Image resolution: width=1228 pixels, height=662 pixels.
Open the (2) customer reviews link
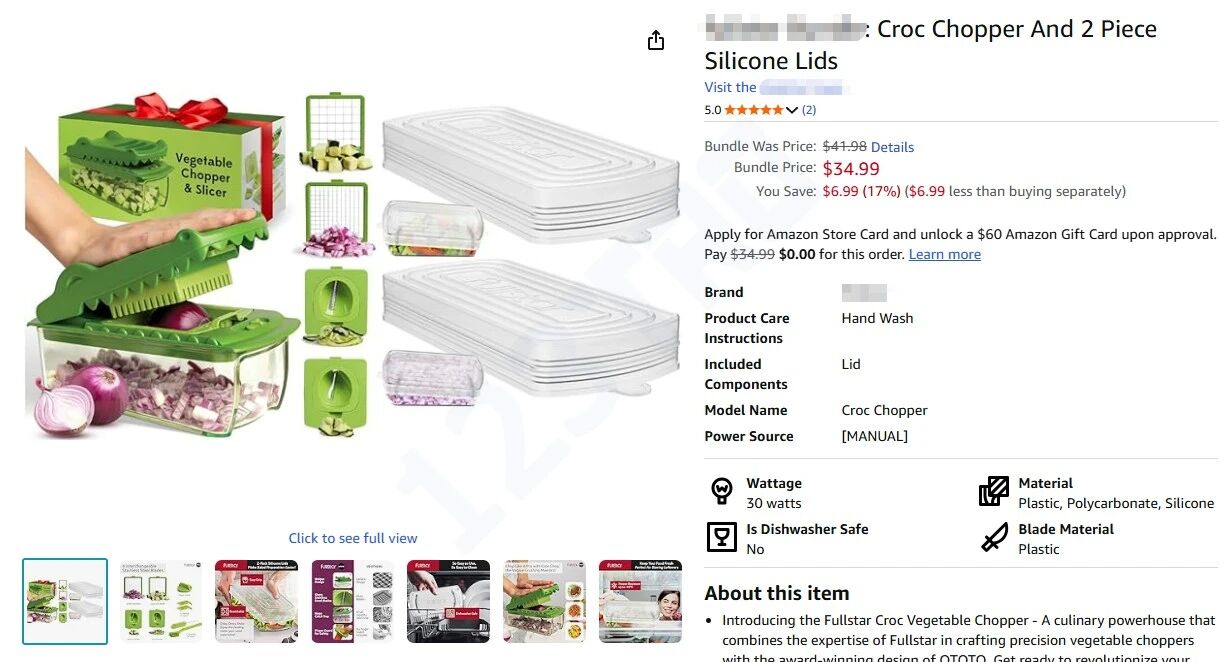[809, 110]
